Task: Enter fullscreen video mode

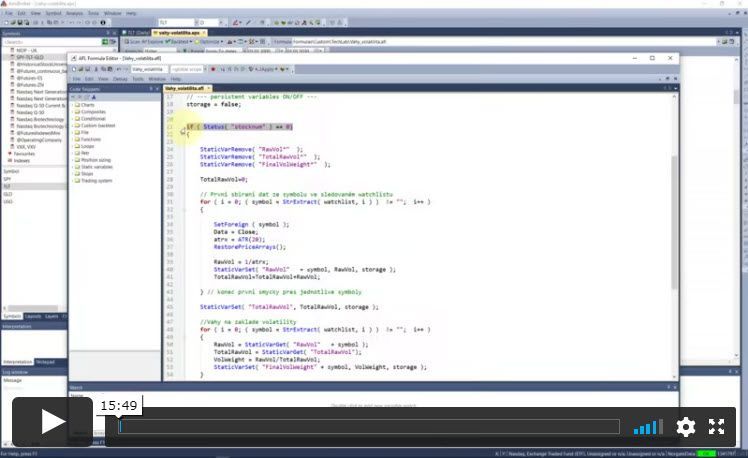Action: tap(717, 427)
